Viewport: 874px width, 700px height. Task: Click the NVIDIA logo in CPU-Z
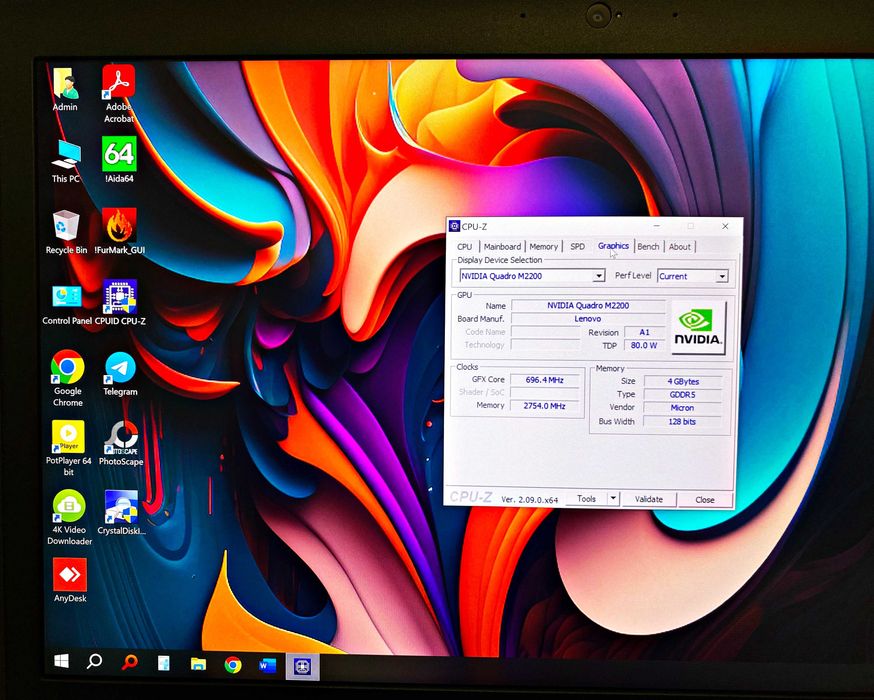698,328
